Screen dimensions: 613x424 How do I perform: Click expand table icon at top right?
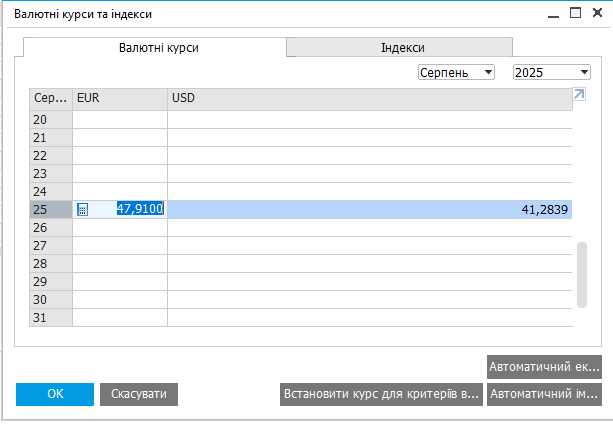(578, 95)
